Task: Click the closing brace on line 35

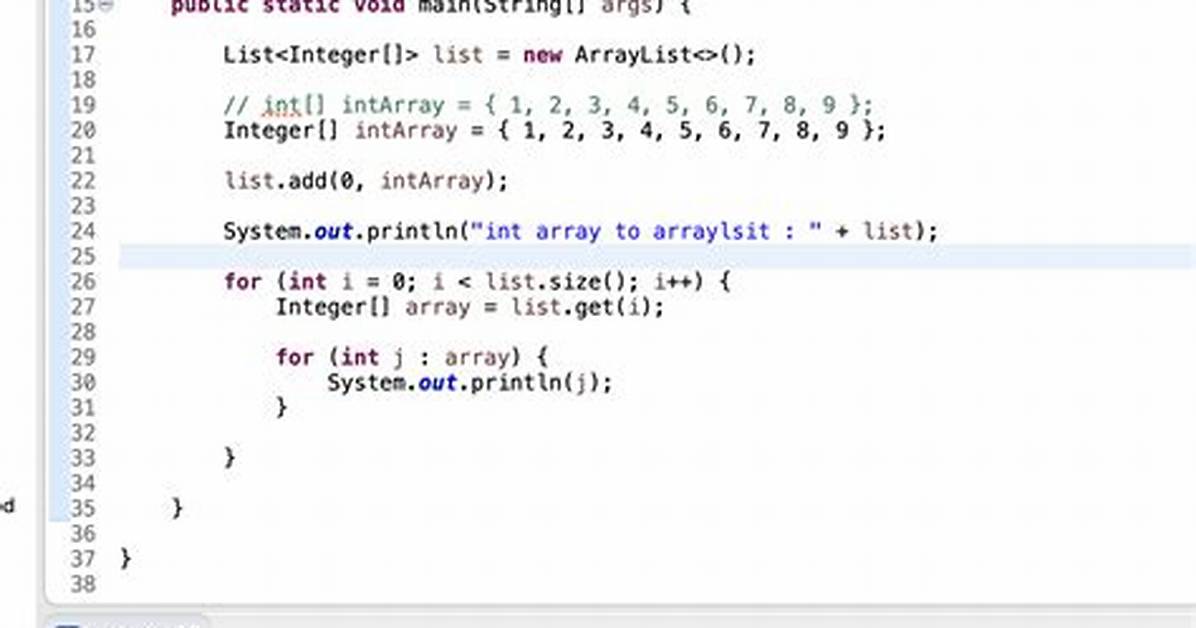Action: (177, 508)
